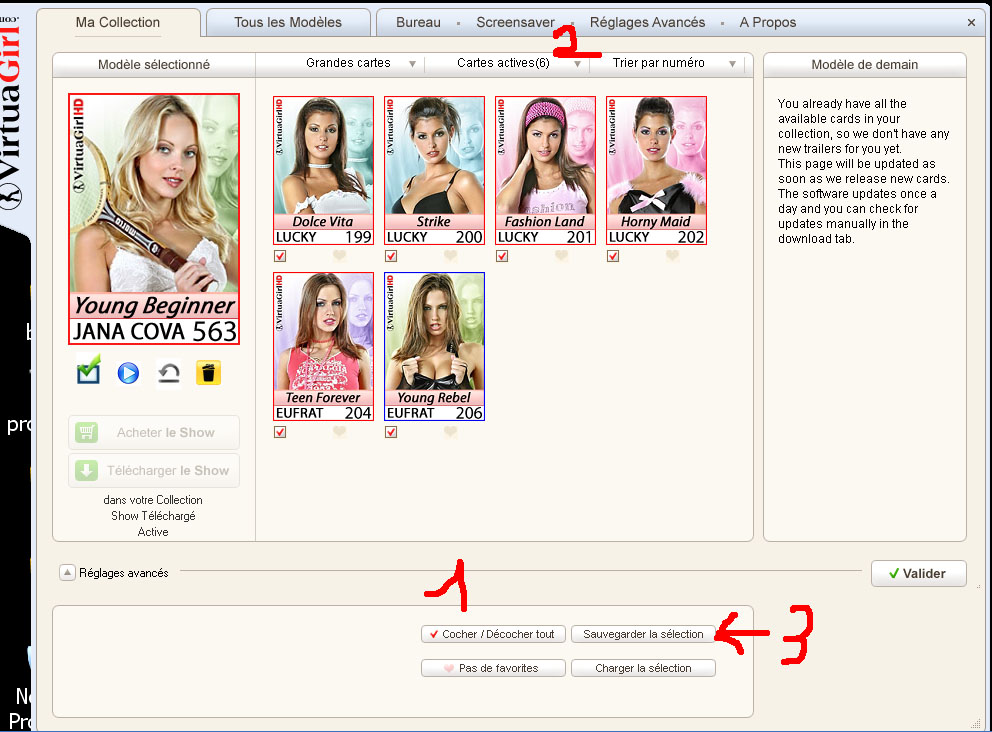Viewport: 992px width, 732px height.
Task: Toggle favorite heart under Fashion Land card
Action: 561,256
